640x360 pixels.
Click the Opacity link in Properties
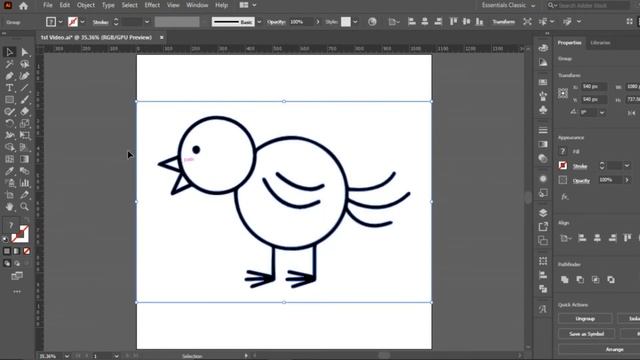581,181
